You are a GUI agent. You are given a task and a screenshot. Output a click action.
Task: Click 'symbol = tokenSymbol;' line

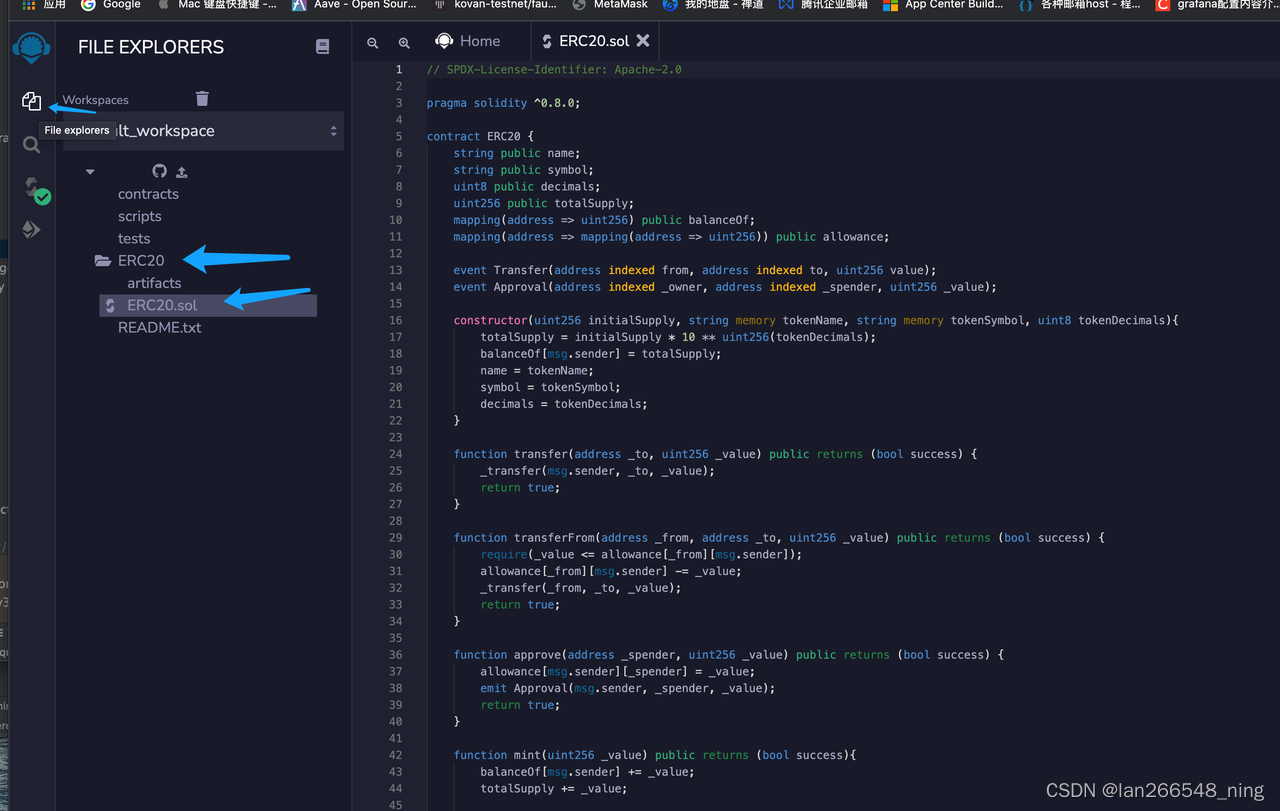pyautogui.click(x=550, y=387)
